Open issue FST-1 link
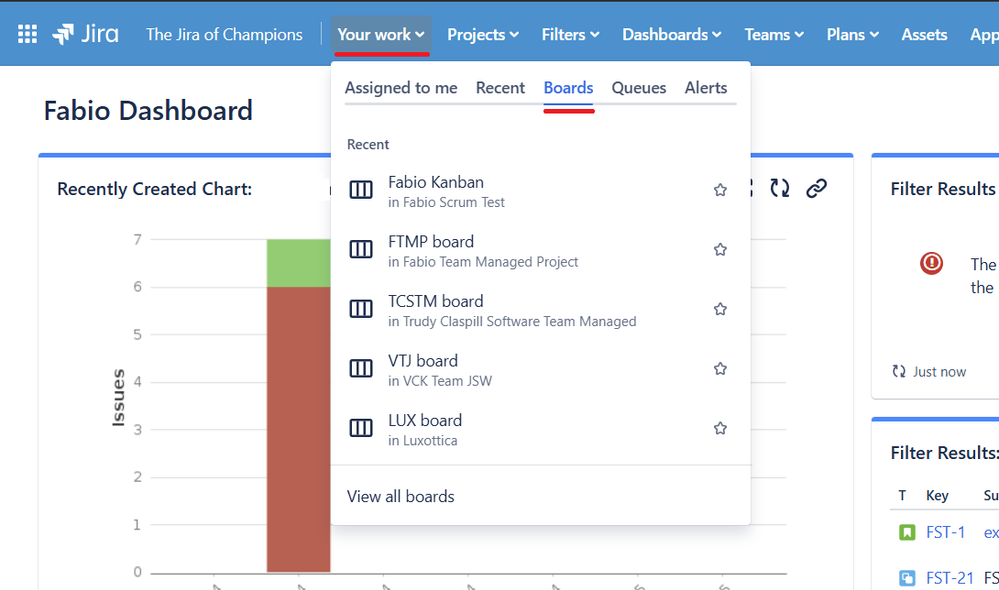This screenshot has width=999, height=590. click(945, 532)
